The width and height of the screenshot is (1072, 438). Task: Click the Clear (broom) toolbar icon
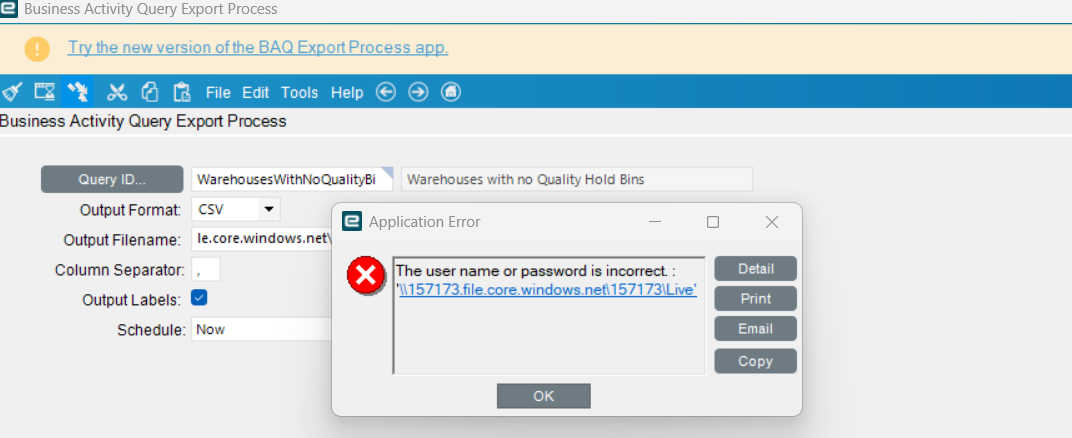[x=12, y=92]
